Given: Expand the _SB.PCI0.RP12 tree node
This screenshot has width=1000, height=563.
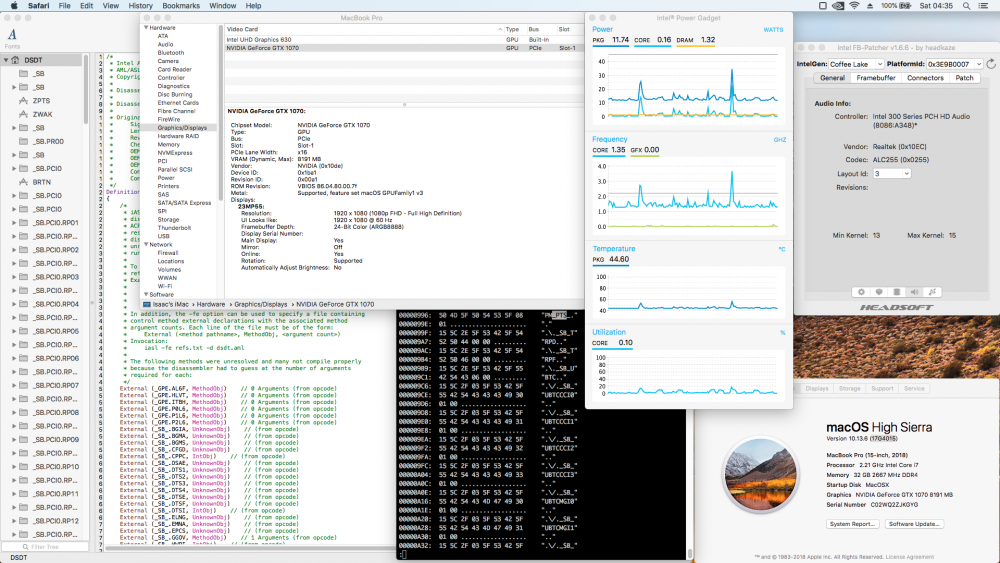Looking at the screenshot, I should coord(14,521).
